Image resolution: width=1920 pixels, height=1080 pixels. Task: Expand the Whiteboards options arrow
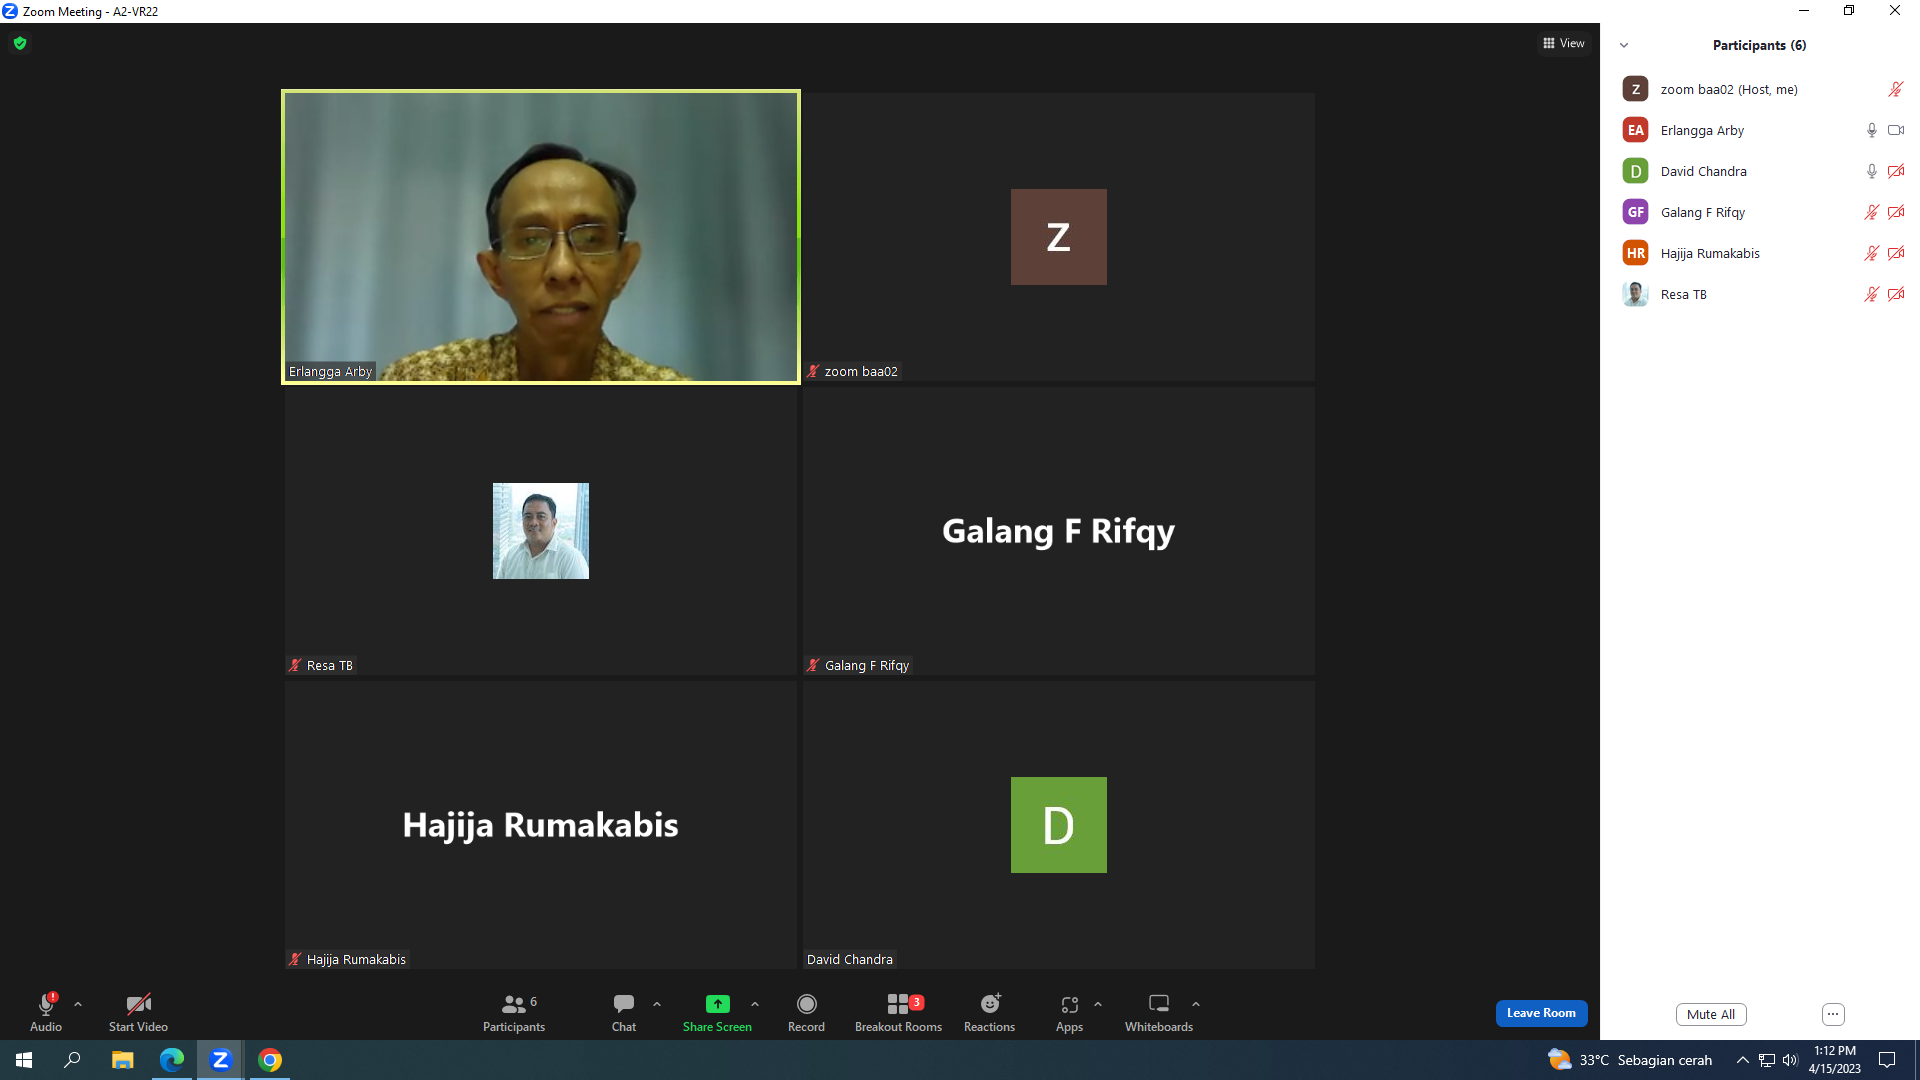click(x=1196, y=1004)
